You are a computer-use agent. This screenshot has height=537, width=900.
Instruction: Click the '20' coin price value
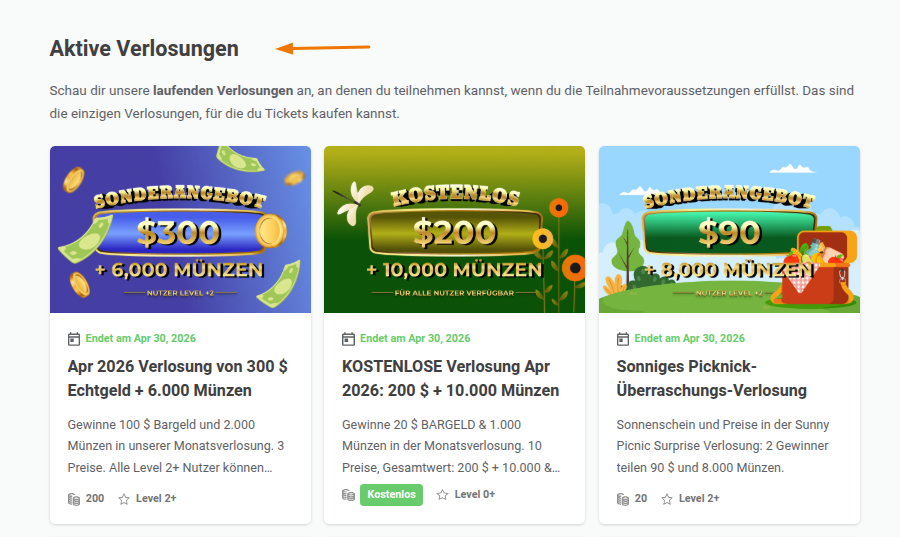click(641, 499)
